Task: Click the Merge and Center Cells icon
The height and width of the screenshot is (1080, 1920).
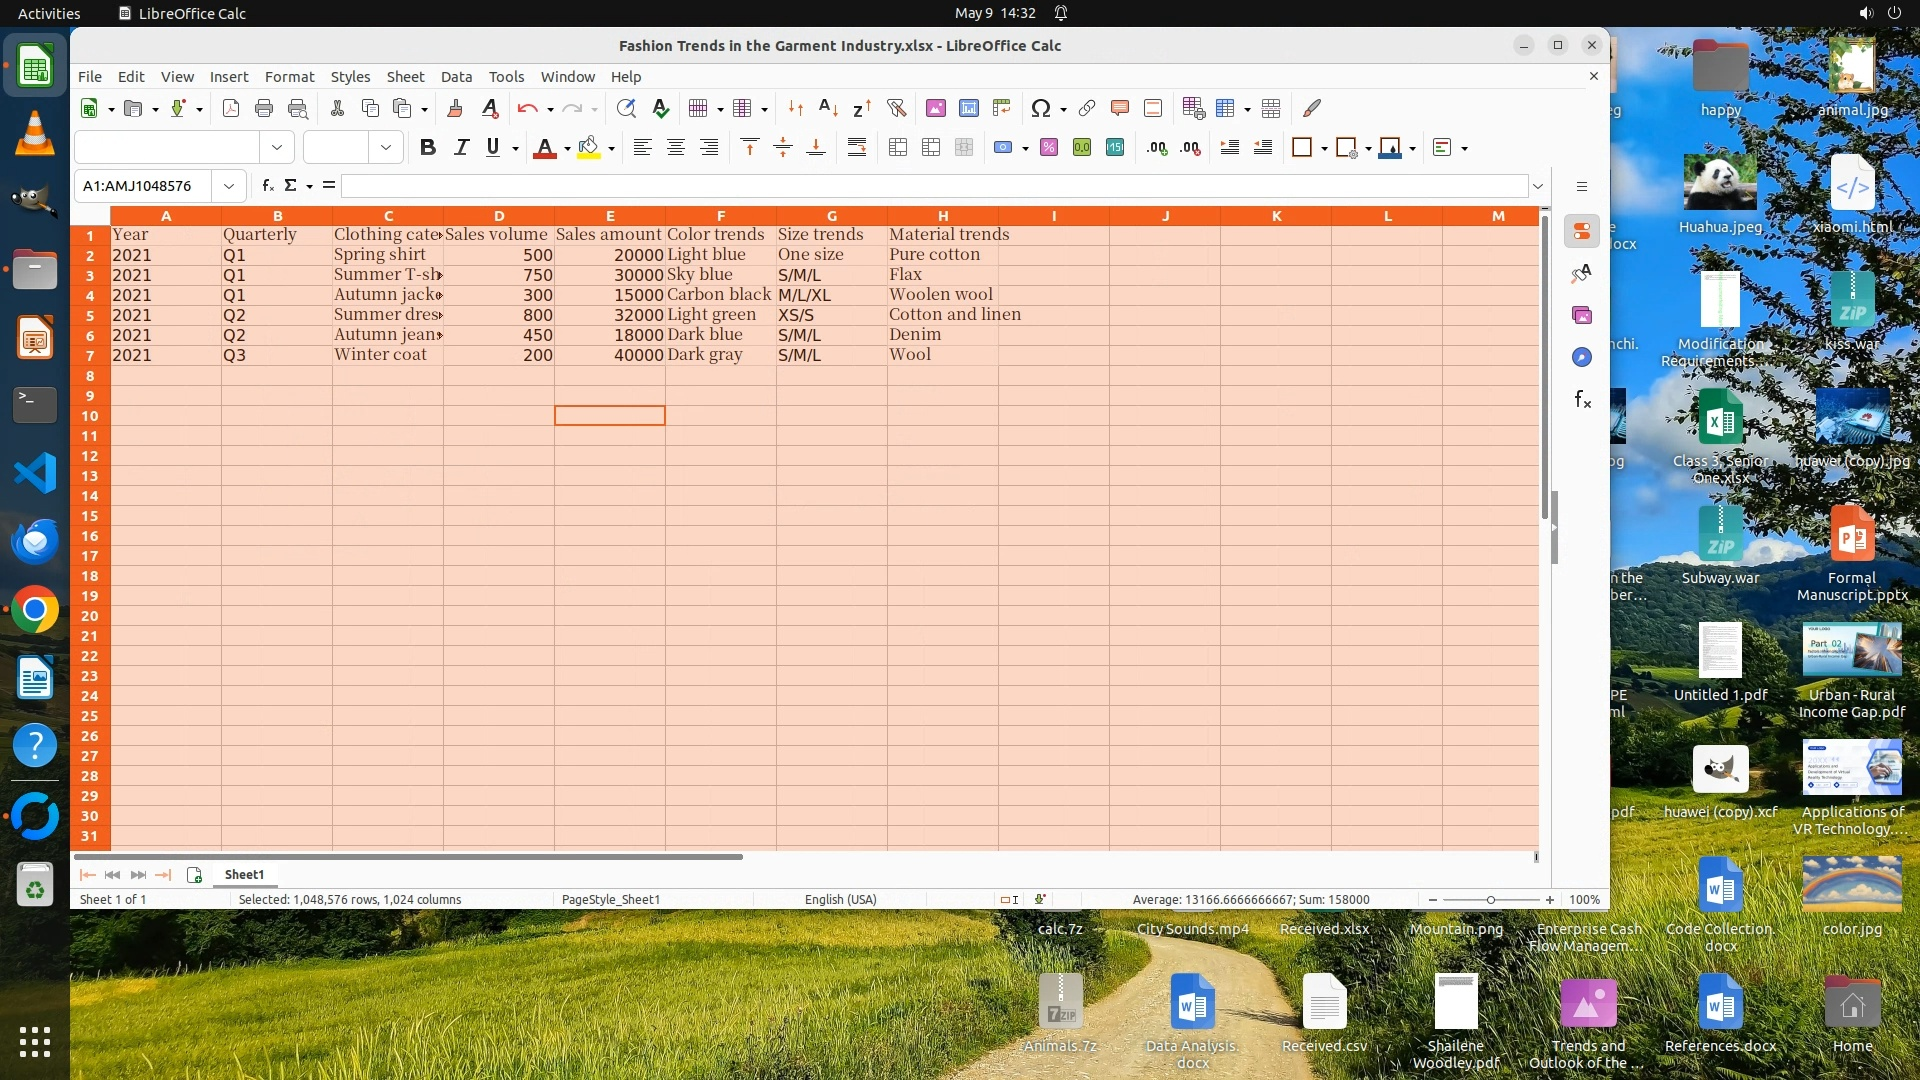Action: pyautogui.click(x=898, y=148)
